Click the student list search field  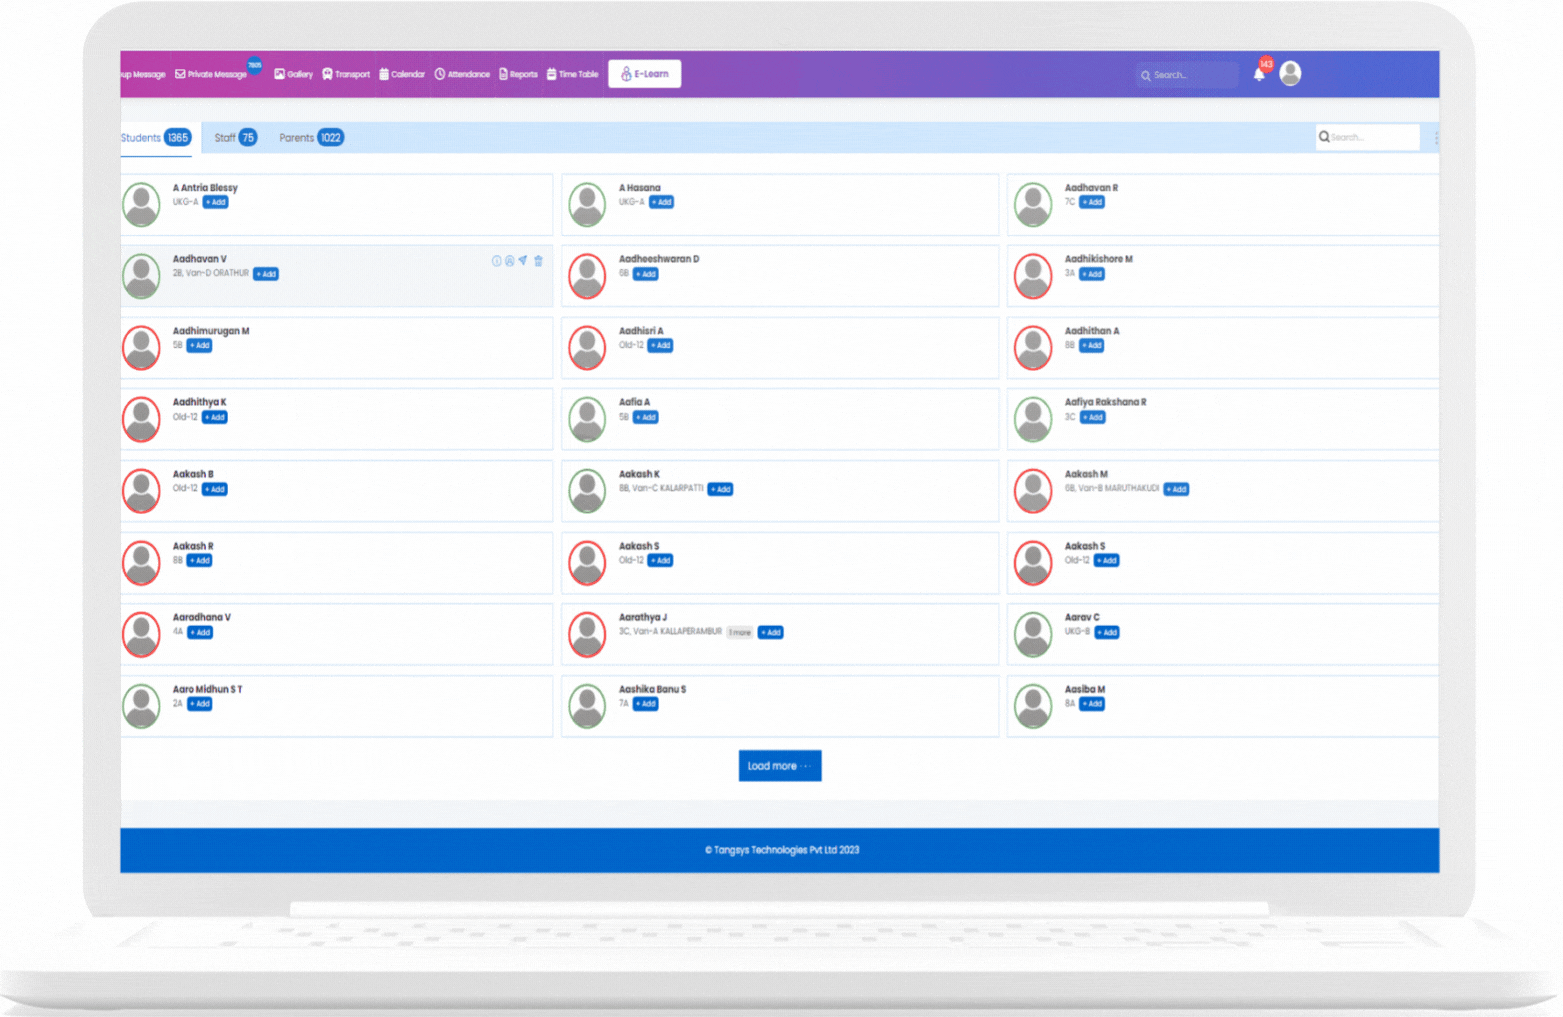coord(1370,138)
